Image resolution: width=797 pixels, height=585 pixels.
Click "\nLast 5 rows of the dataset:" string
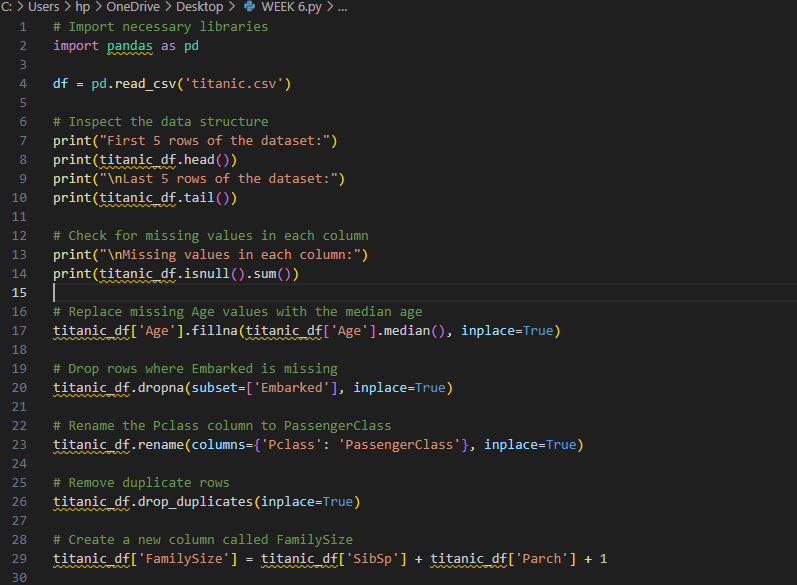[219, 179]
